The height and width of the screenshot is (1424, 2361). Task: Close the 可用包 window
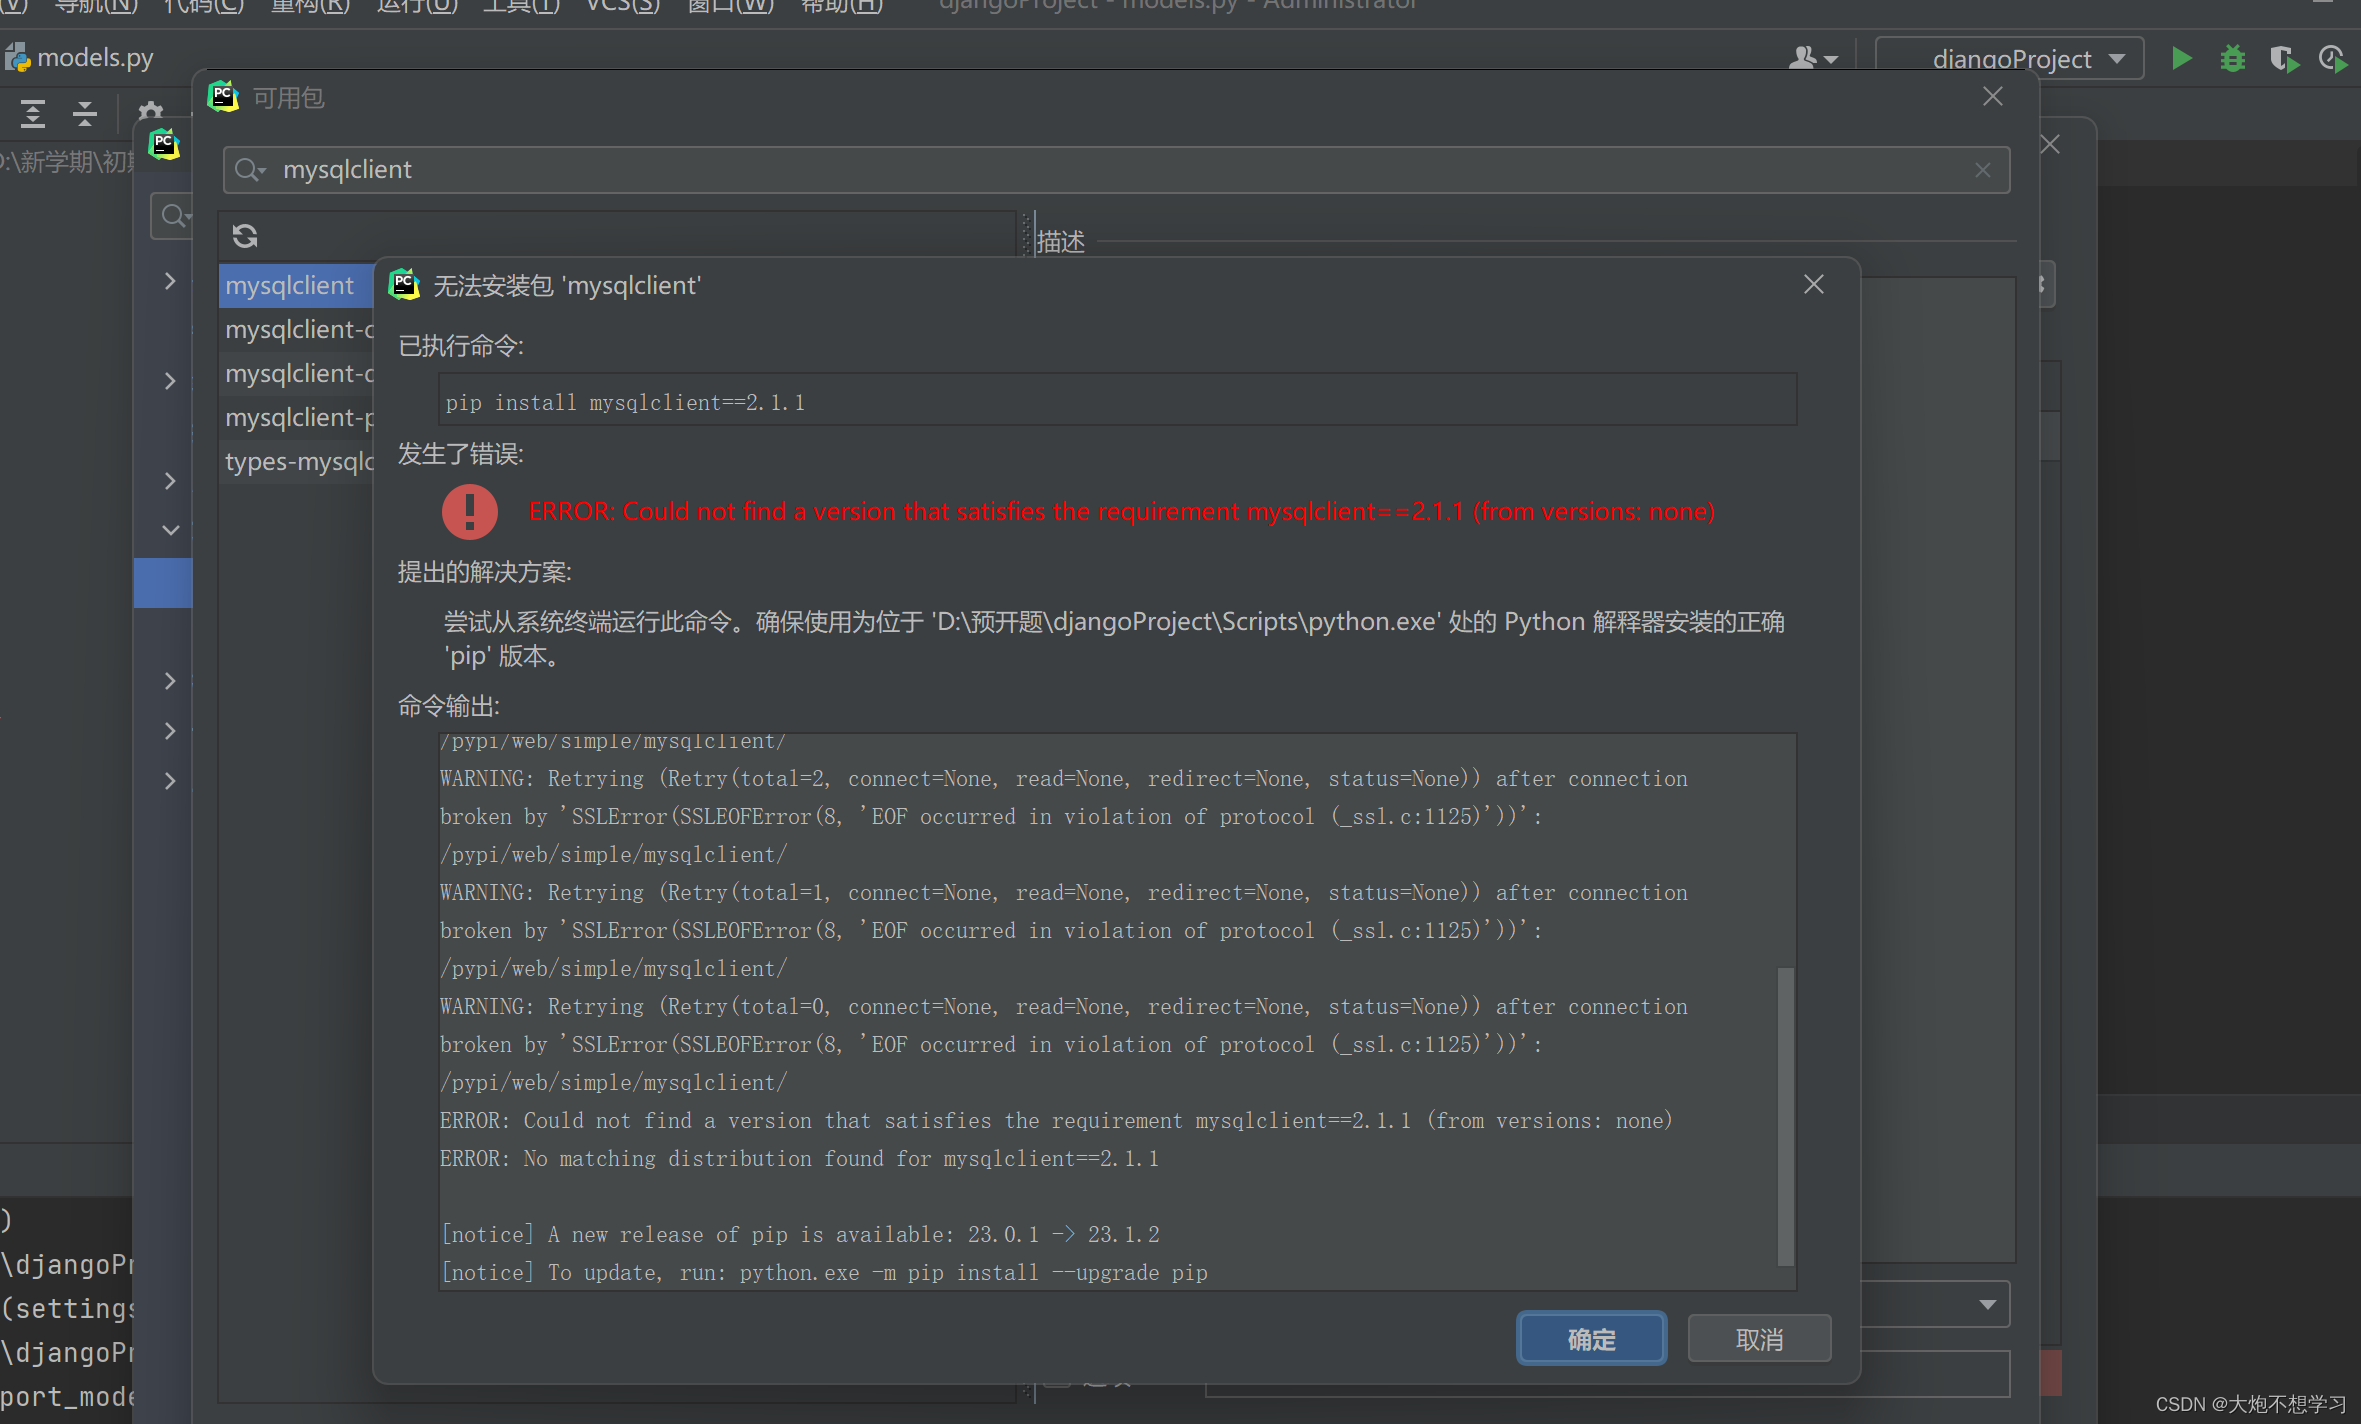(x=1993, y=96)
